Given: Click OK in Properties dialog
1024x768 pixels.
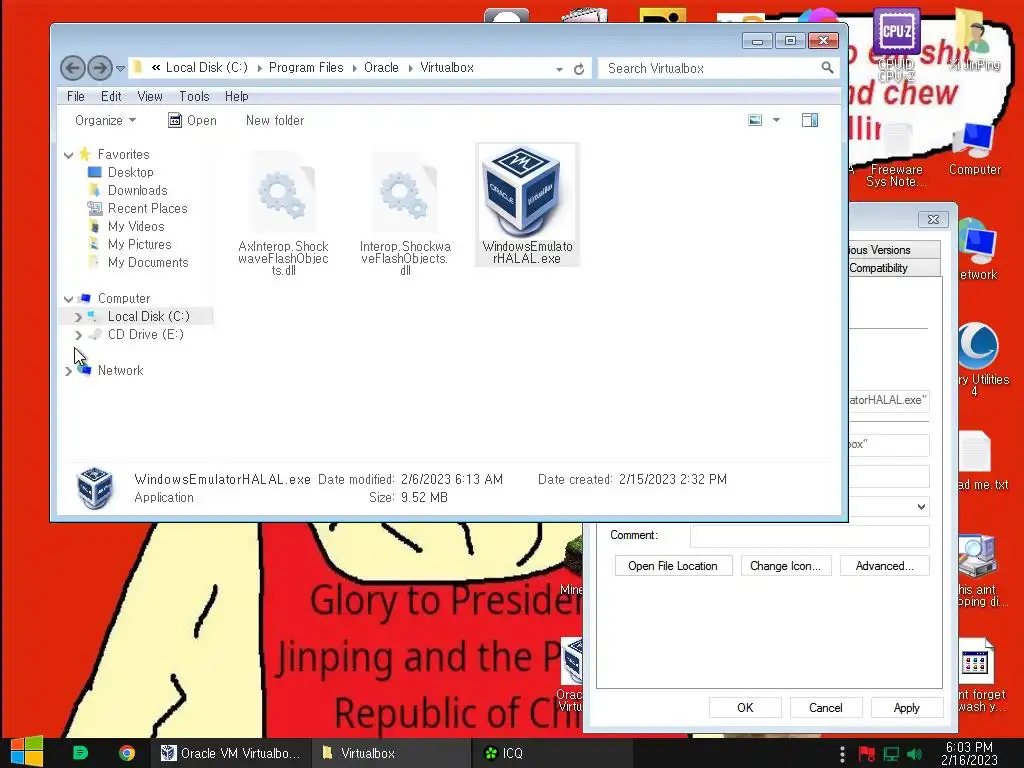Looking at the screenshot, I should coord(745,707).
